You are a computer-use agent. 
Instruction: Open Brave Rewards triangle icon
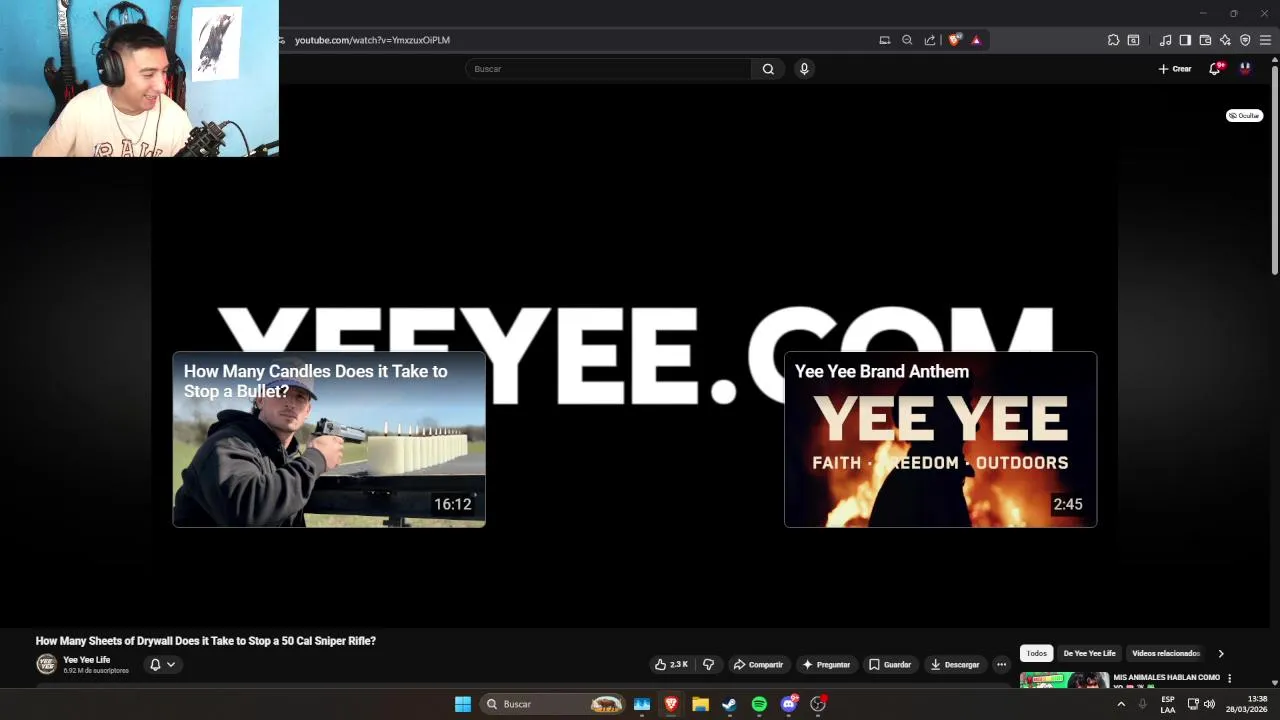[976, 40]
